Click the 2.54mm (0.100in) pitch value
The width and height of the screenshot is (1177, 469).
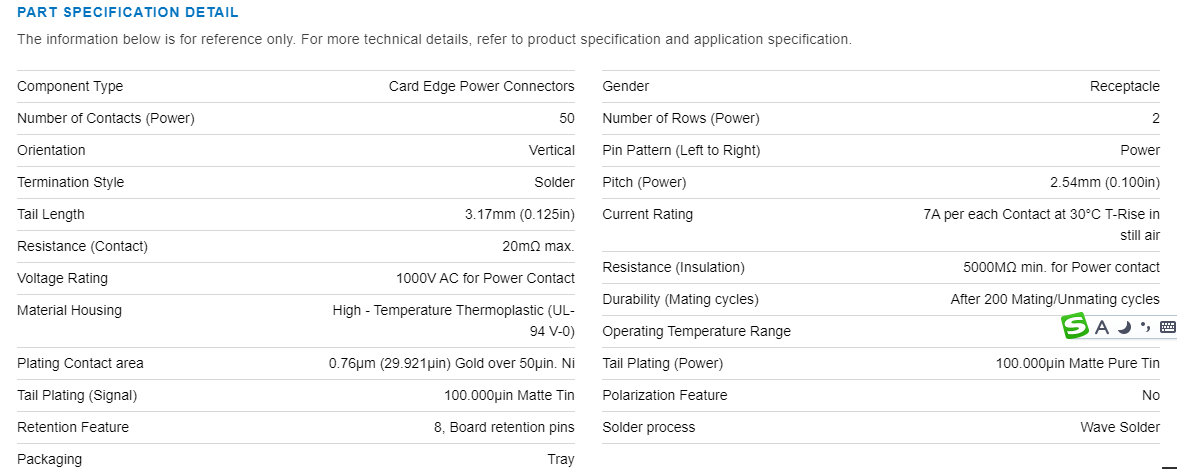point(1104,182)
